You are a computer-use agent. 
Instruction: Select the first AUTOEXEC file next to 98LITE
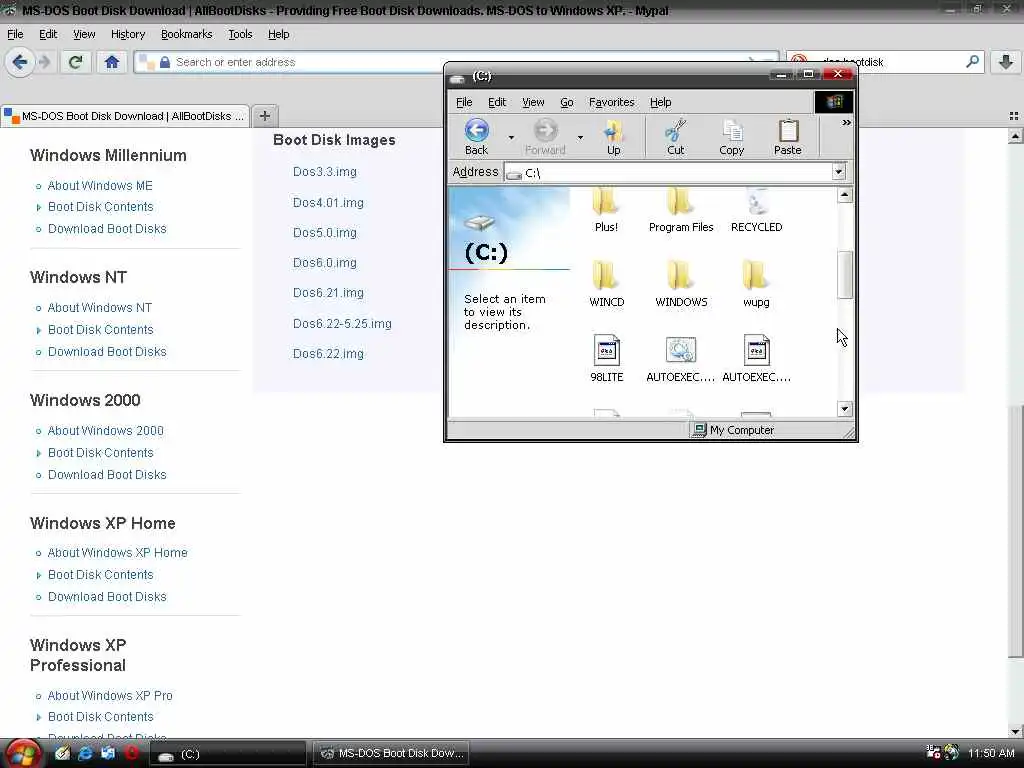click(x=680, y=359)
